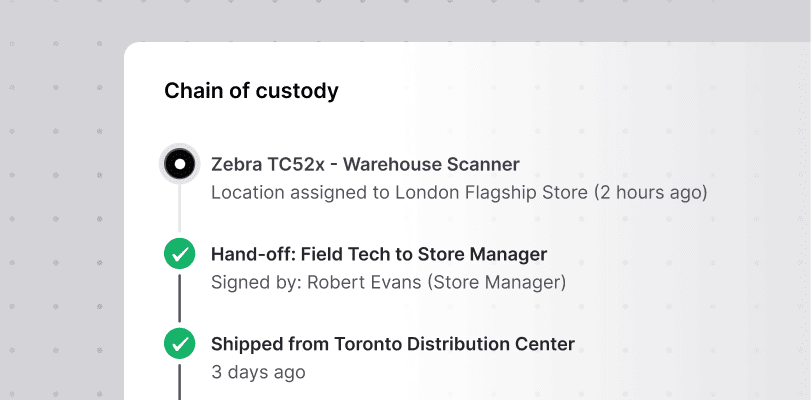Click the green checkmark next to Hand-off step
Image resolution: width=811 pixels, height=400 pixels.
(x=179, y=254)
